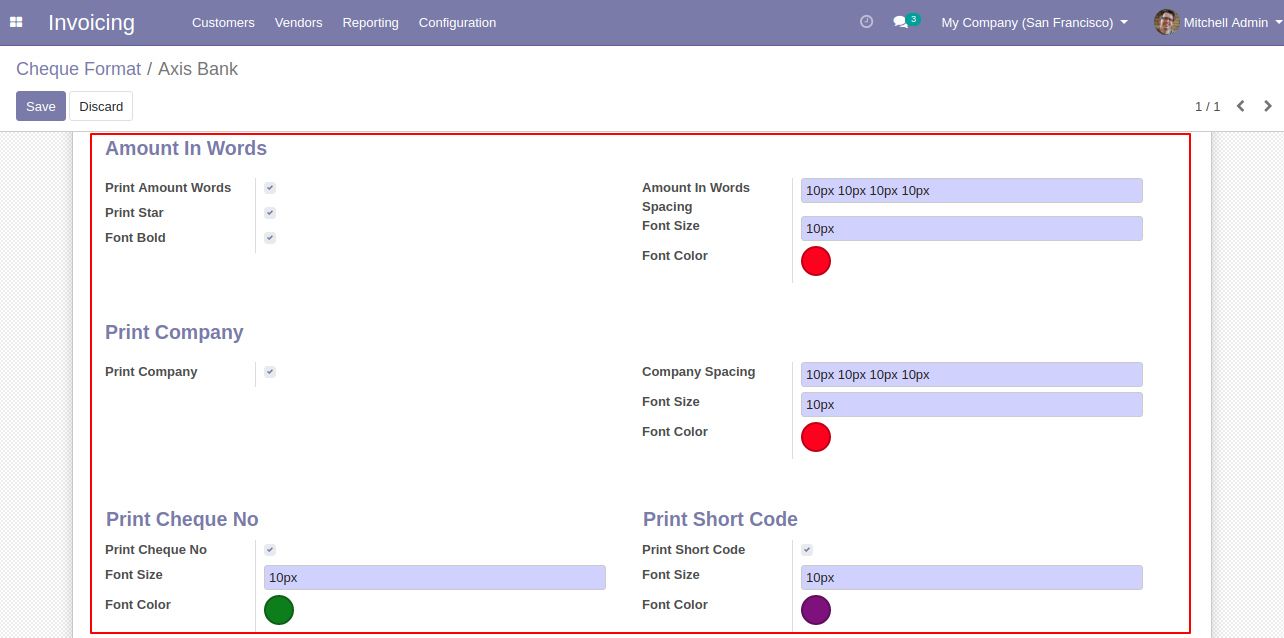The height and width of the screenshot is (638, 1284).
Task: Open the Reporting menu
Action: [370, 22]
